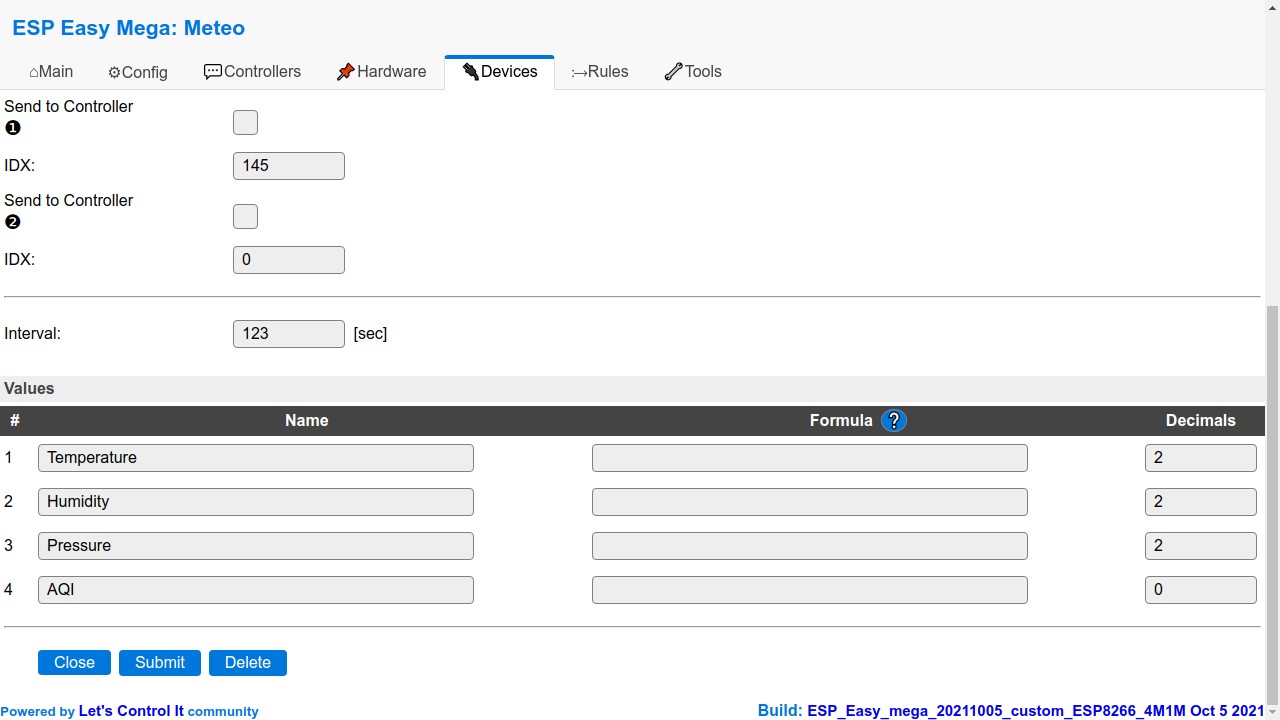This screenshot has width=1280, height=720.
Task: Open the Hardware tab
Action: tap(381, 72)
